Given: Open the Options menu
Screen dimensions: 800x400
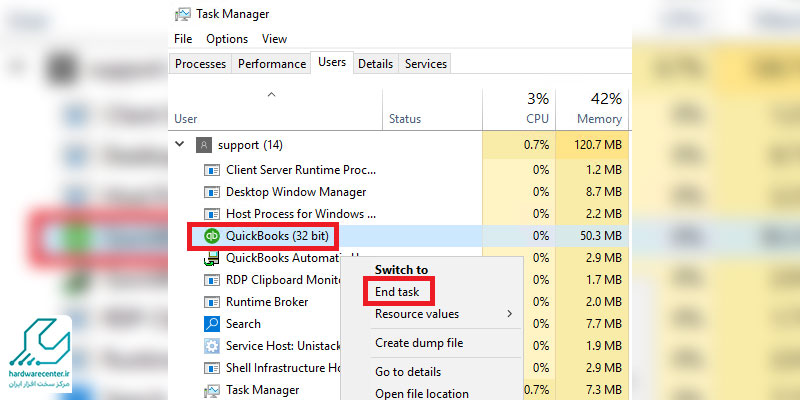Looking at the screenshot, I should 227,39.
